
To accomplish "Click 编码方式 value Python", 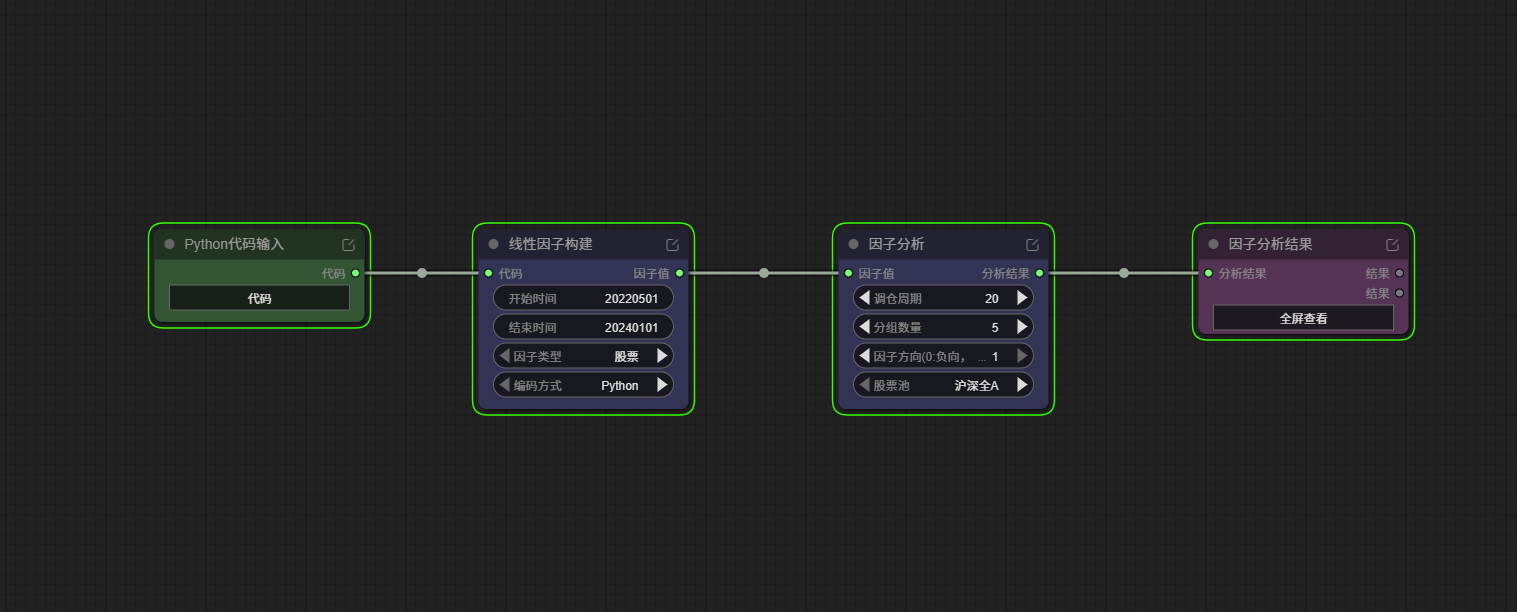I will tap(620, 385).
